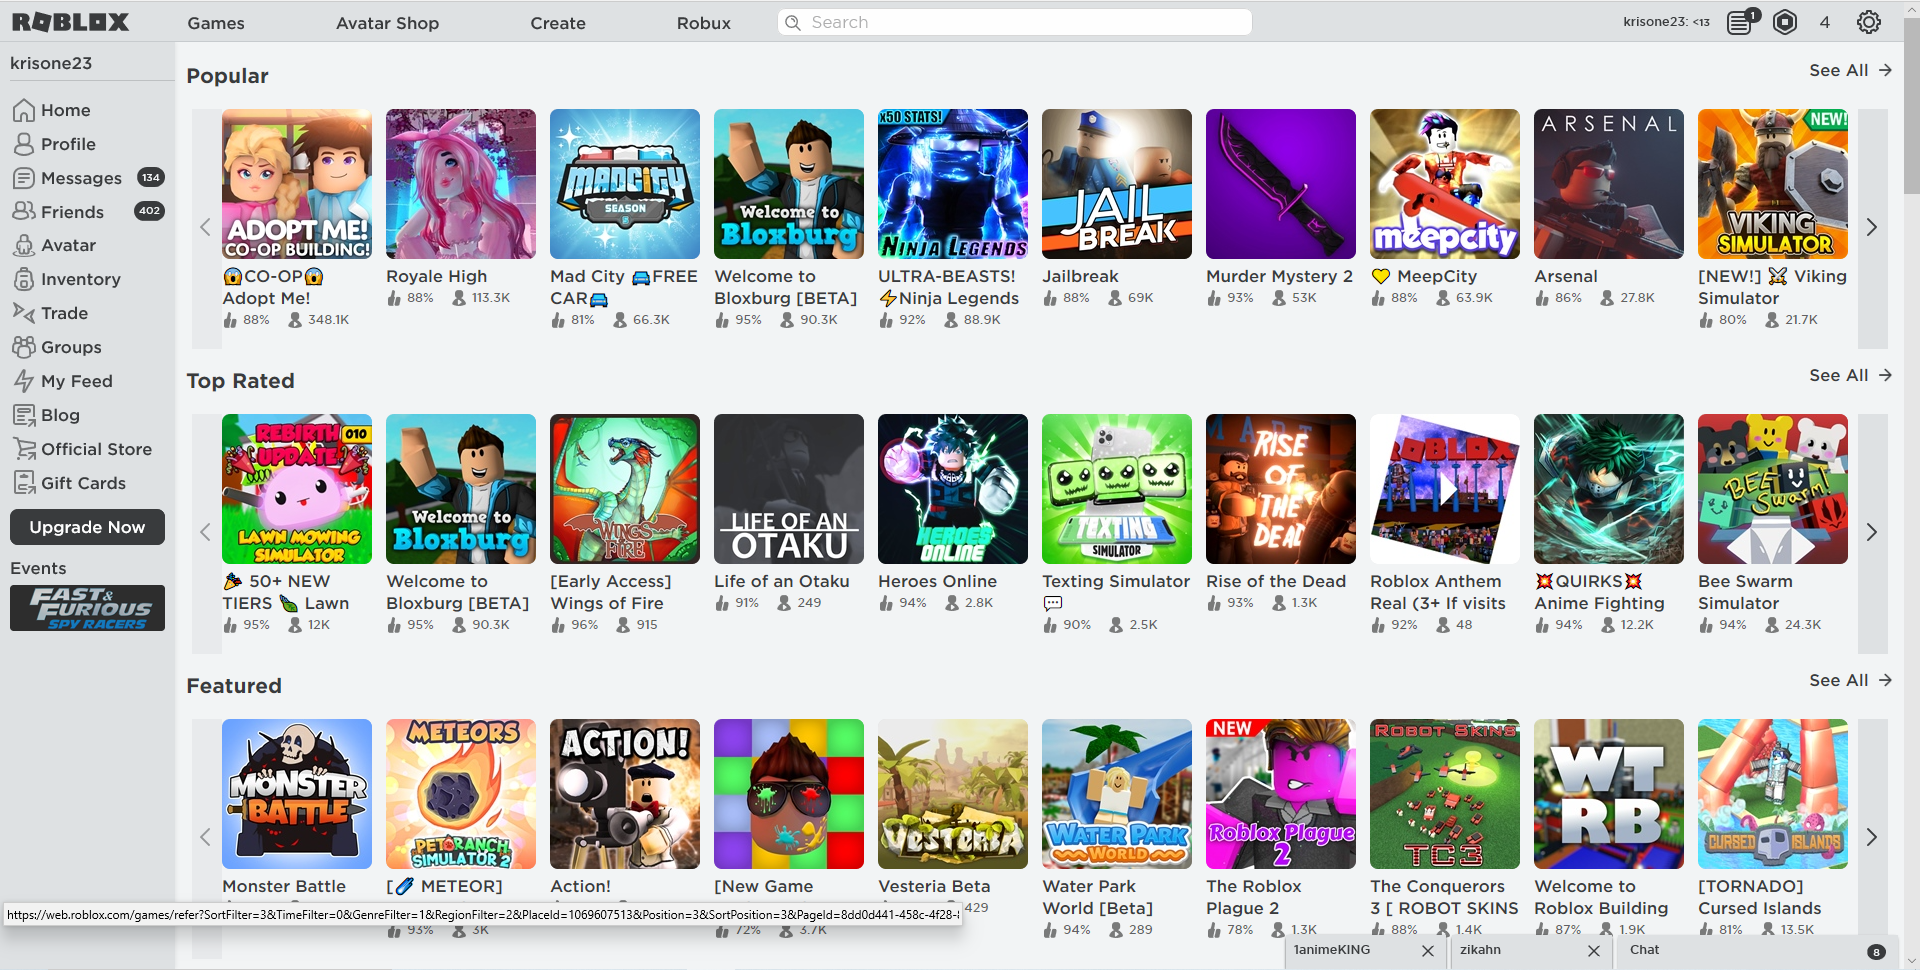Click the Roblox logo in the header

point(70,22)
